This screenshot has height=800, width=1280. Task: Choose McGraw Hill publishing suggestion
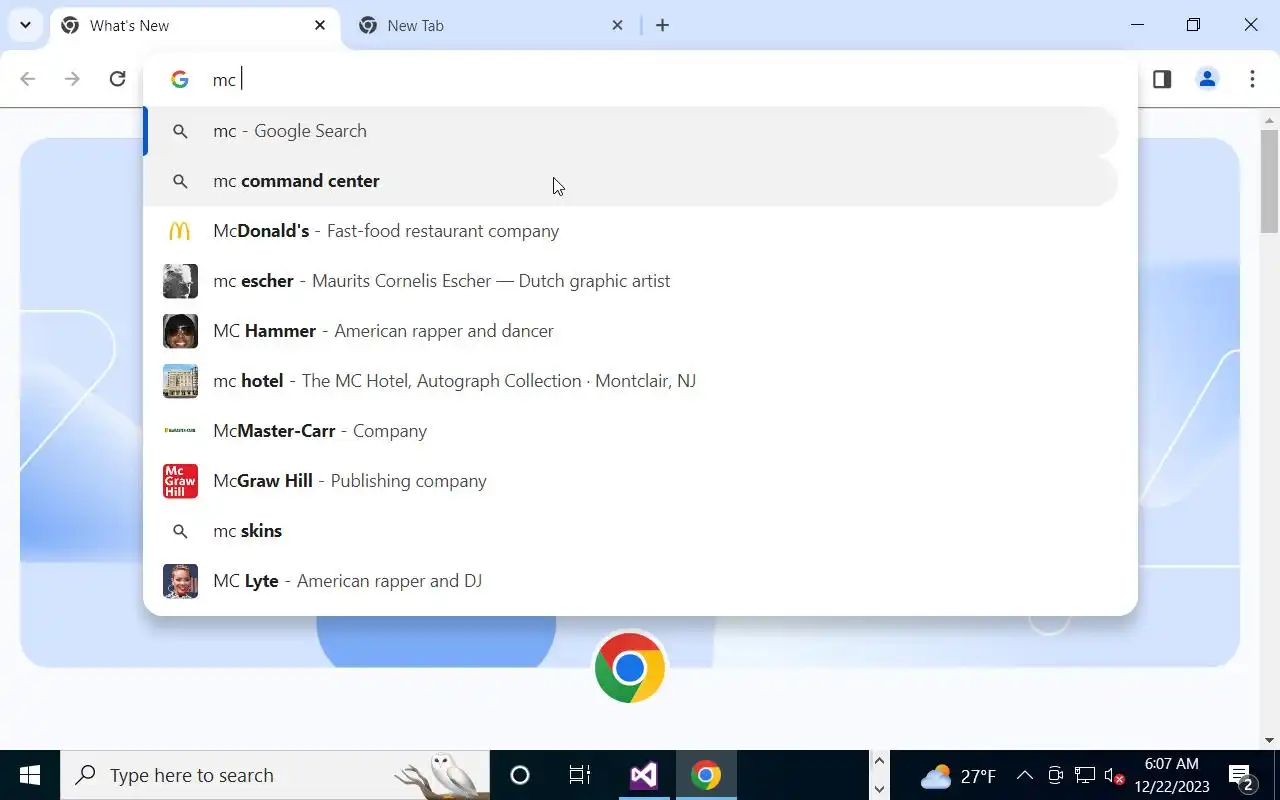pyautogui.click(x=631, y=481)
